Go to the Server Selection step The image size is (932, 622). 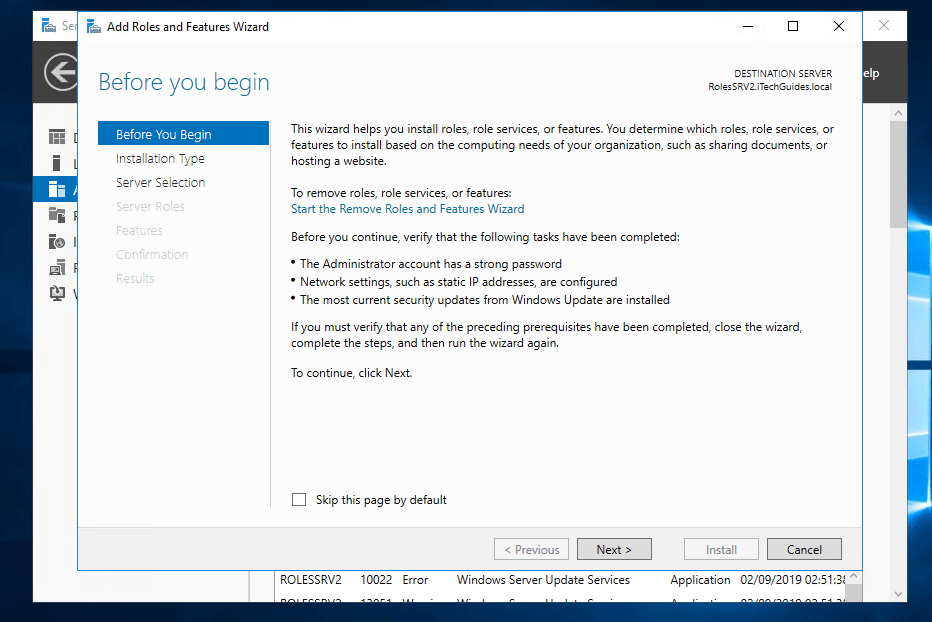pos(160,182)
